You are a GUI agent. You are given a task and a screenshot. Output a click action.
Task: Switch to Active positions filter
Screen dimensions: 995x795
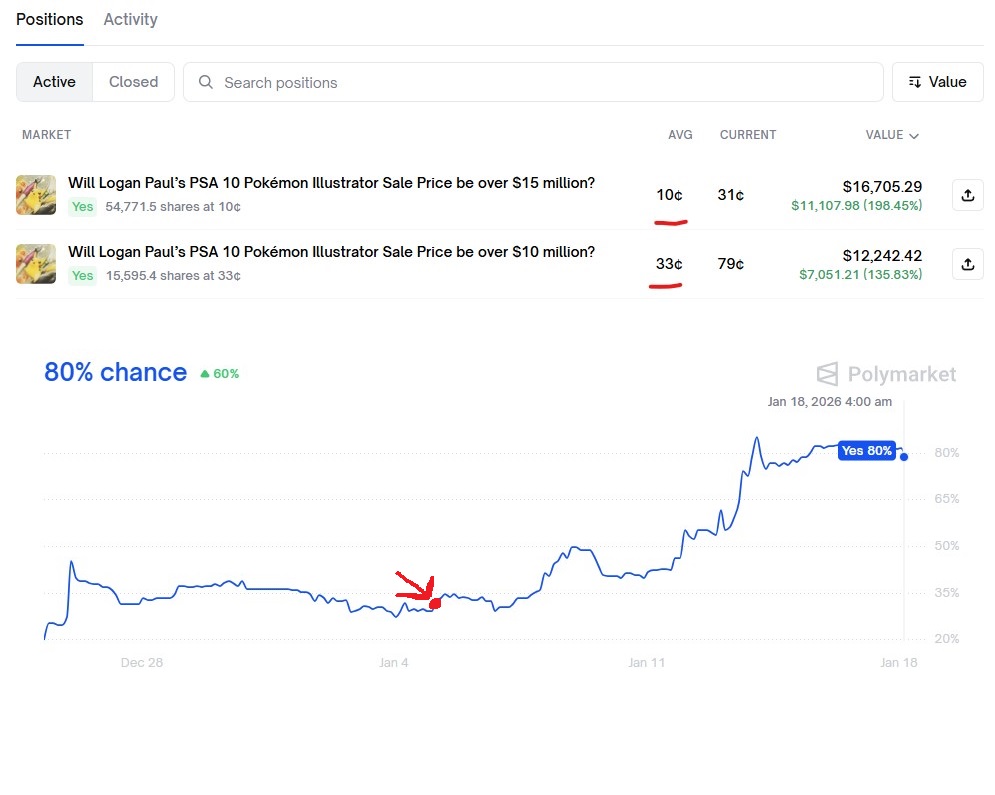click(54, 82)
